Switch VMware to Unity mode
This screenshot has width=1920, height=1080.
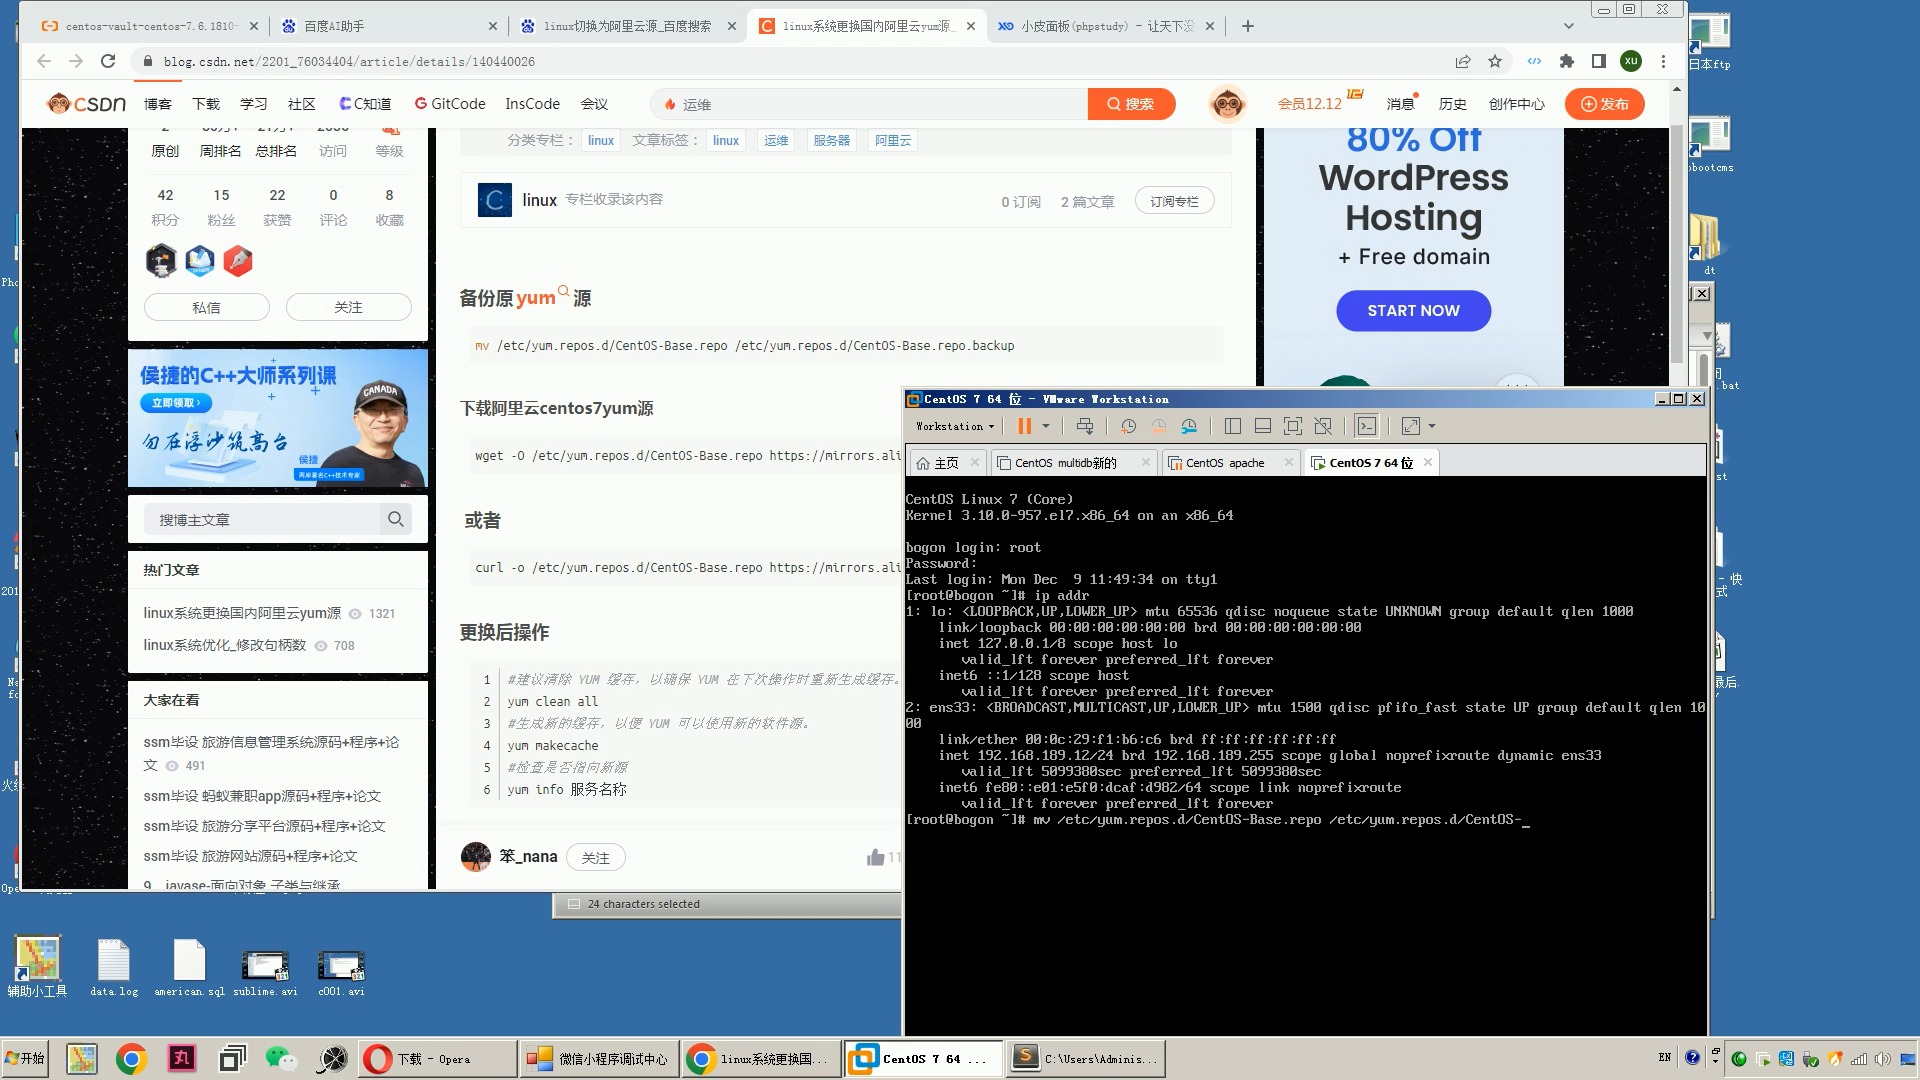1323,426
